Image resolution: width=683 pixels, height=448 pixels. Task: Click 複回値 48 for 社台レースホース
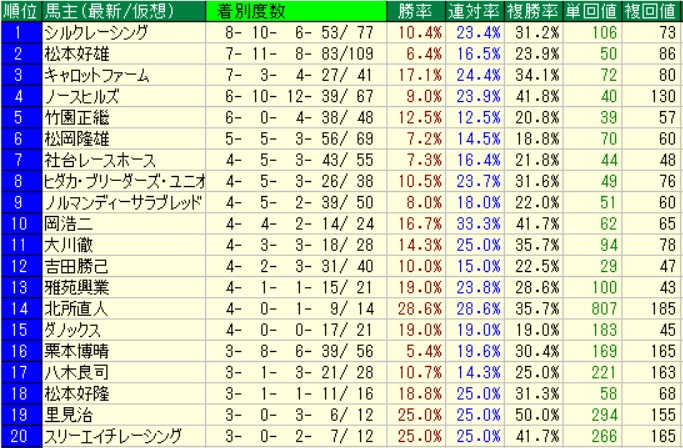click(668, 160)
